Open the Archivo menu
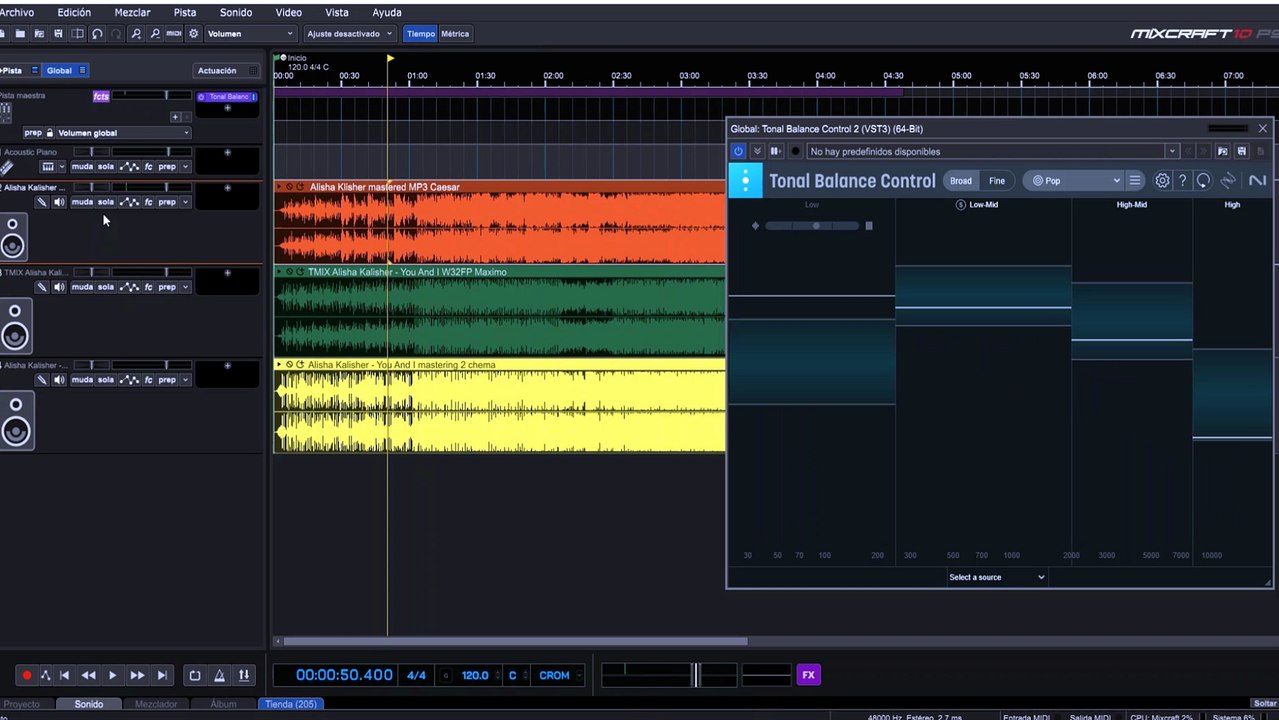The height and width of the screenshot is (720, 1279). pyautogui.click(x=16, y=13)
